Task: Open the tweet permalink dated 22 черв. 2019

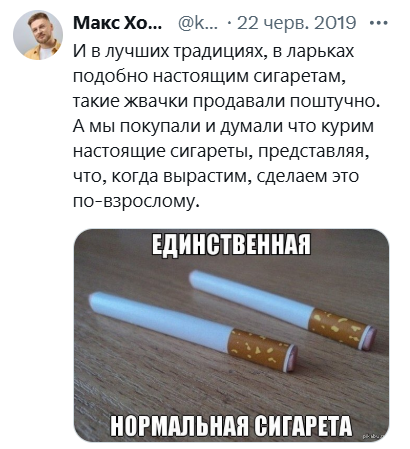Action: [297, 23]
